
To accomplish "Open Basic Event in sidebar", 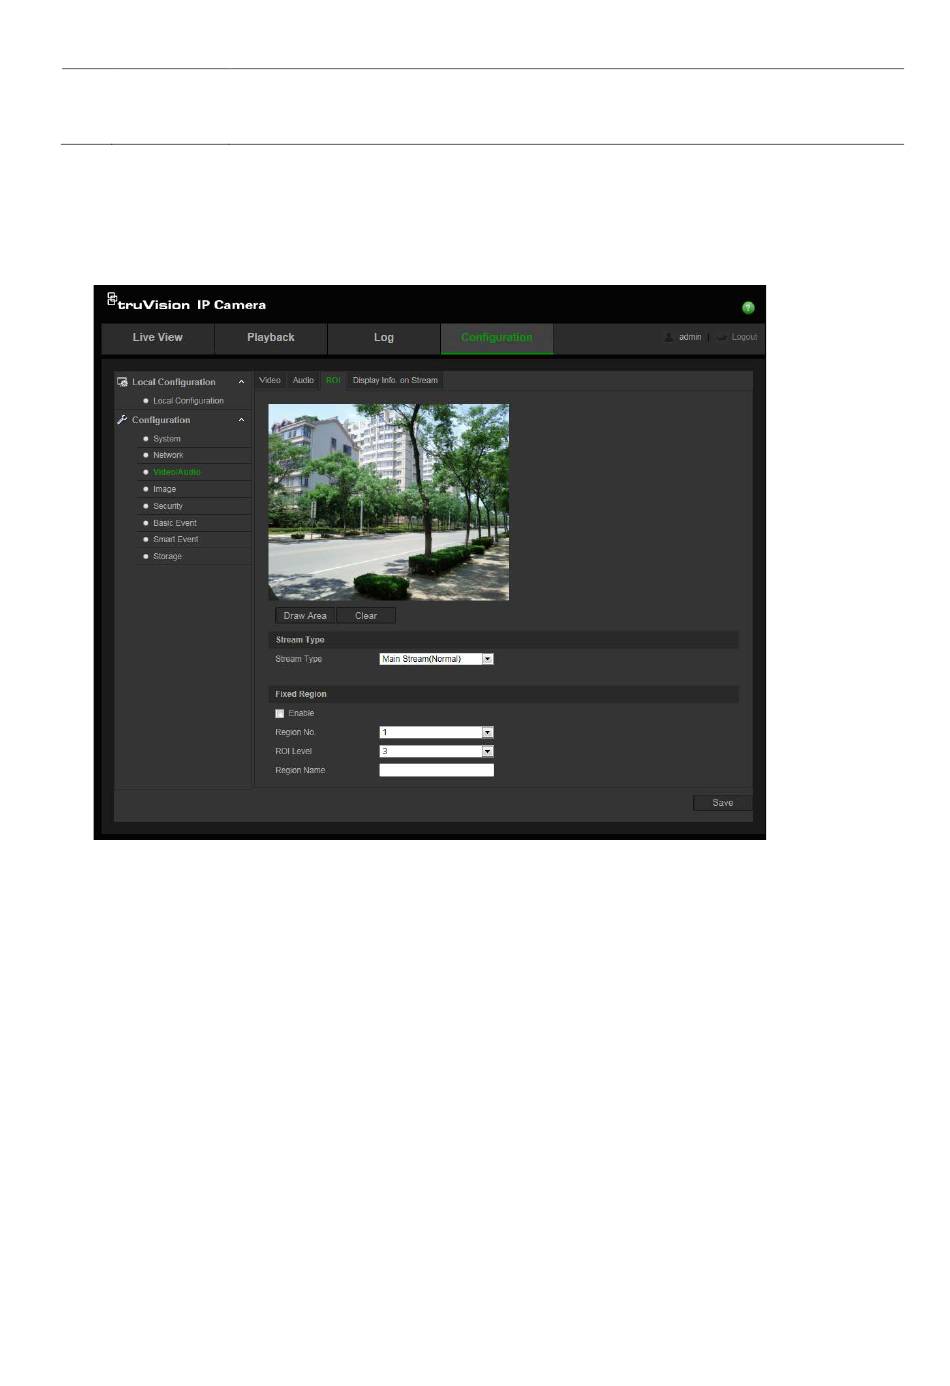I will pos(175,523).
